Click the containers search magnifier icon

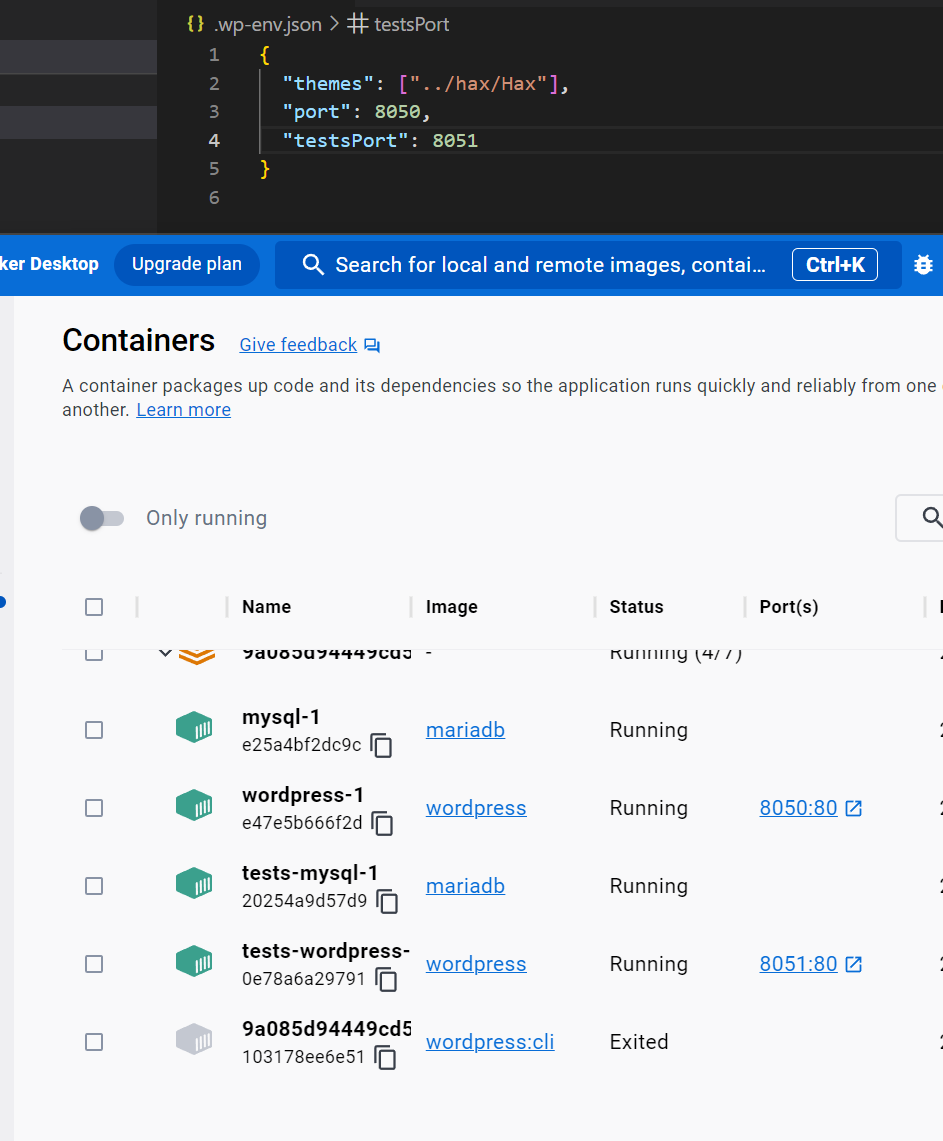[x=932, y=517]
